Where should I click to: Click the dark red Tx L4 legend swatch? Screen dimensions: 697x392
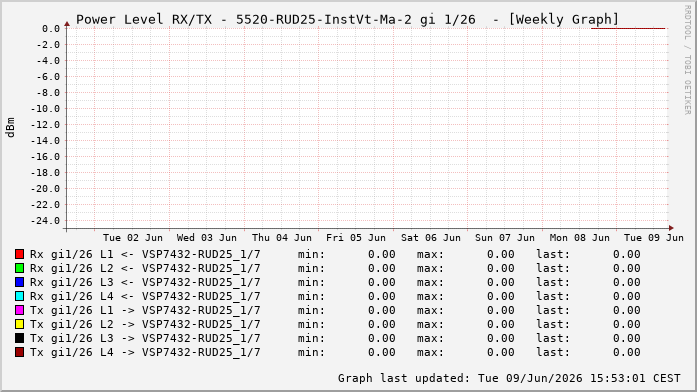19,352
